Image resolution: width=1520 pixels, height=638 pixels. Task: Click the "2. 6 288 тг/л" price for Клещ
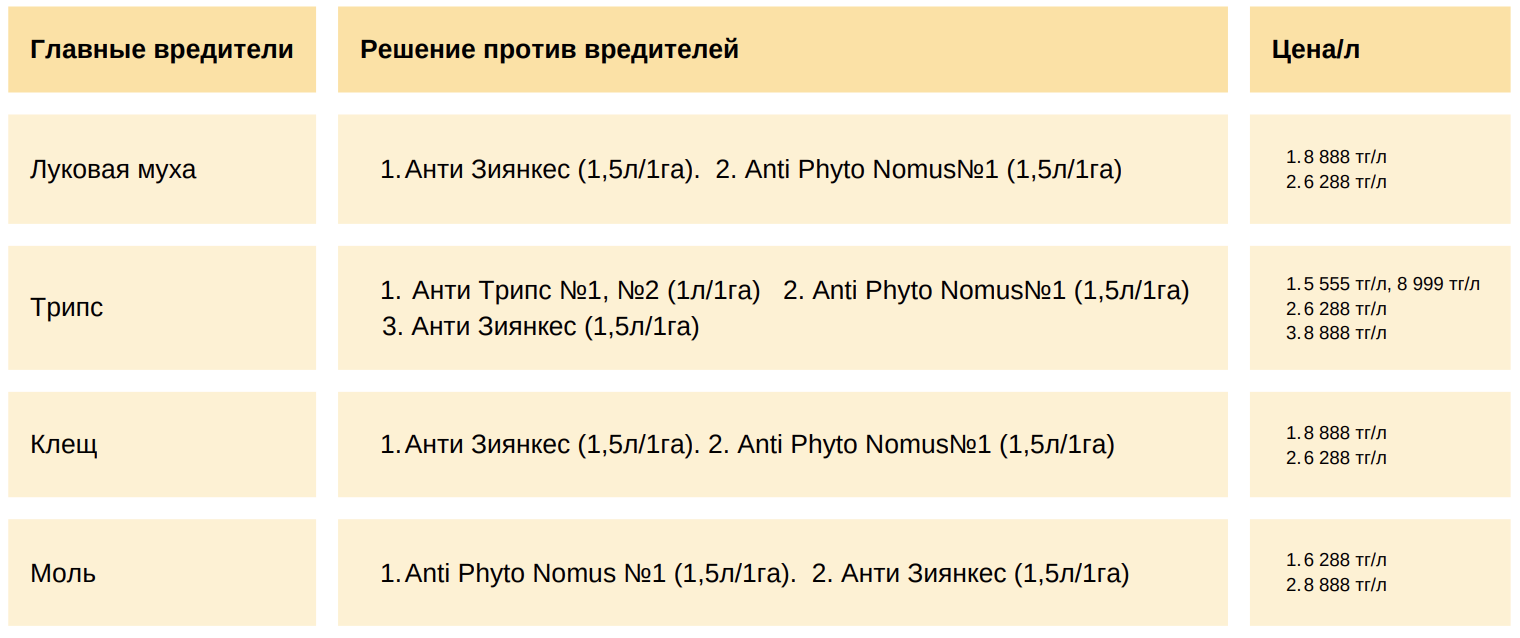coord(1337,458)
